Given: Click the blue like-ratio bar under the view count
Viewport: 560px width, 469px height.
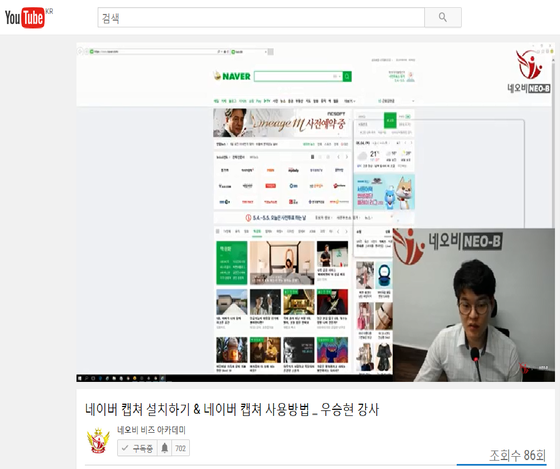Looking at the screenshot, I should point(501,465).
